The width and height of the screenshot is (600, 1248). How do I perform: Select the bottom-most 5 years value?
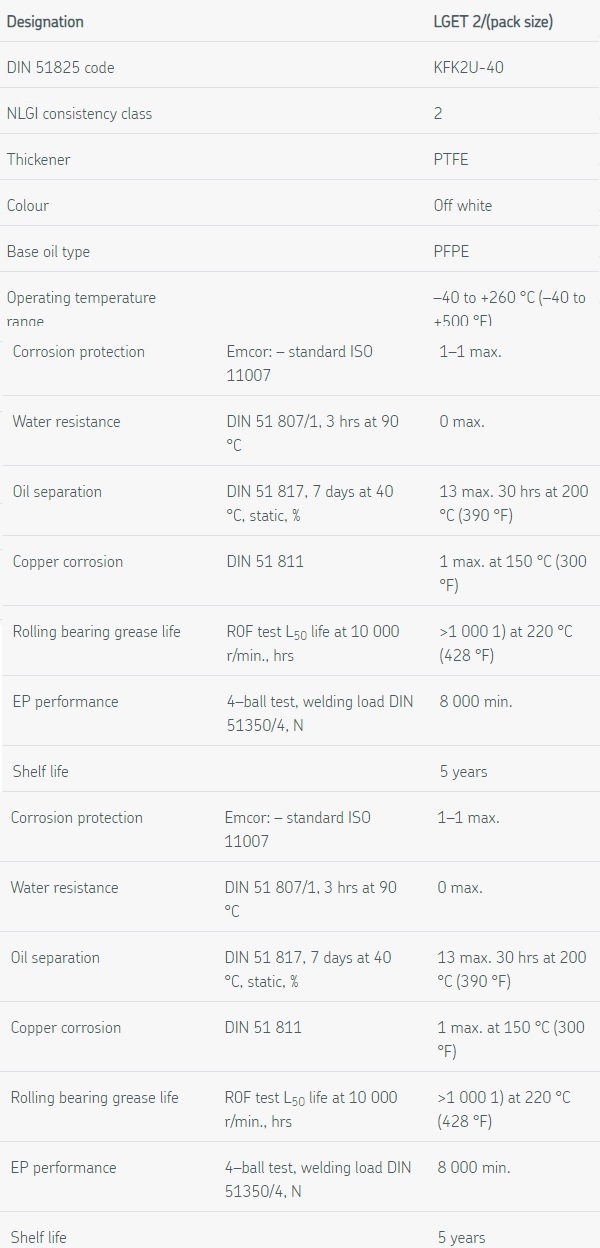click(x=462, y=1237)
